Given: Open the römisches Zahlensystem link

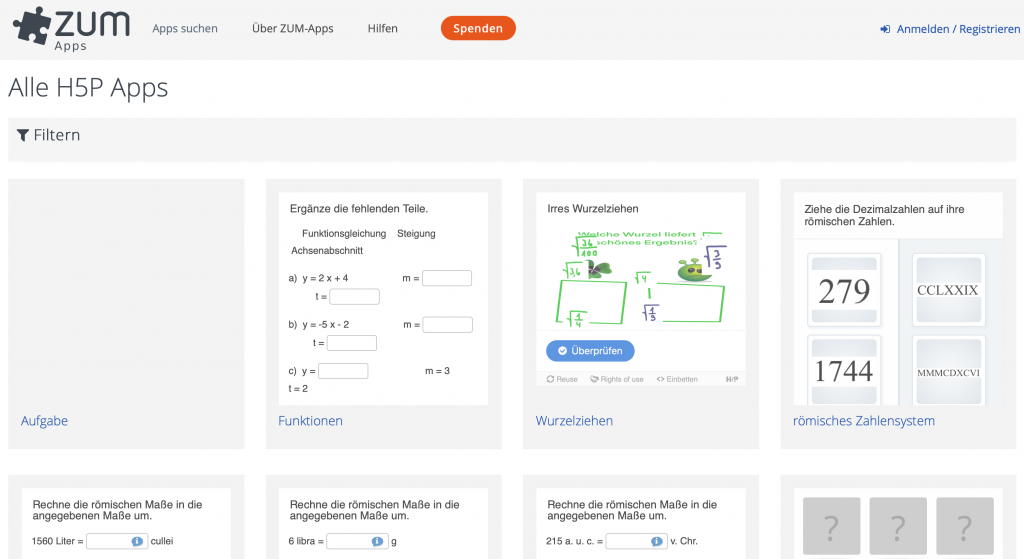Looking at the screenshot, I should (863, 421).
